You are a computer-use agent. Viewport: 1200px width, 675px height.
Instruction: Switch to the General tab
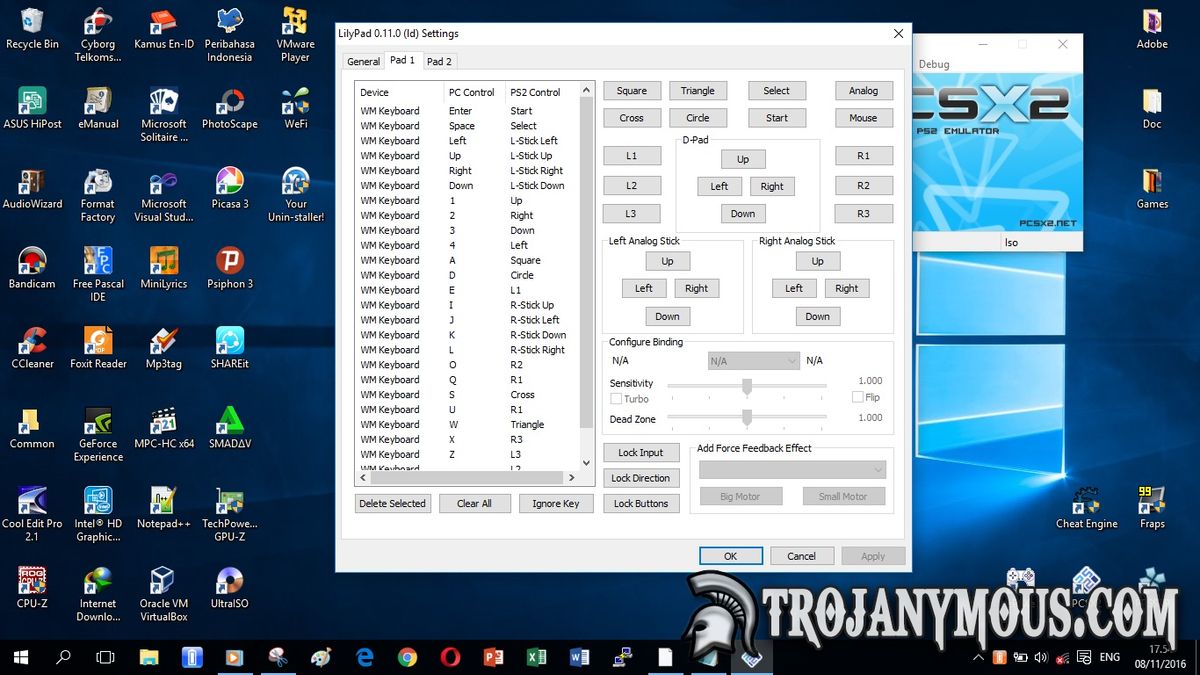coord(363,62)
